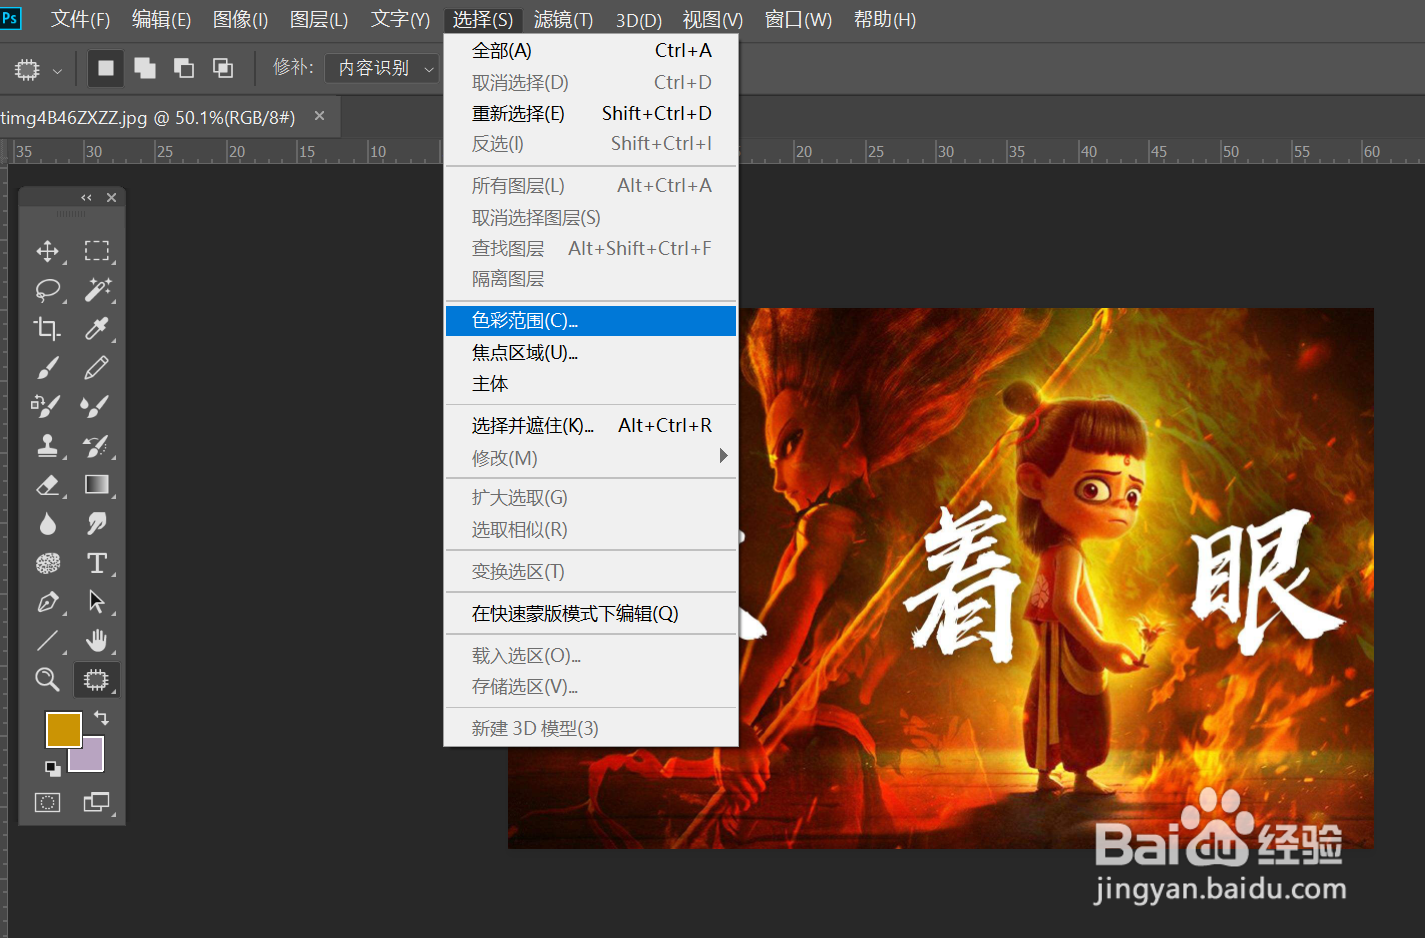The image size is (1425, 938).
Task: Select the Patch tool in toolbox
Action: 97,680
